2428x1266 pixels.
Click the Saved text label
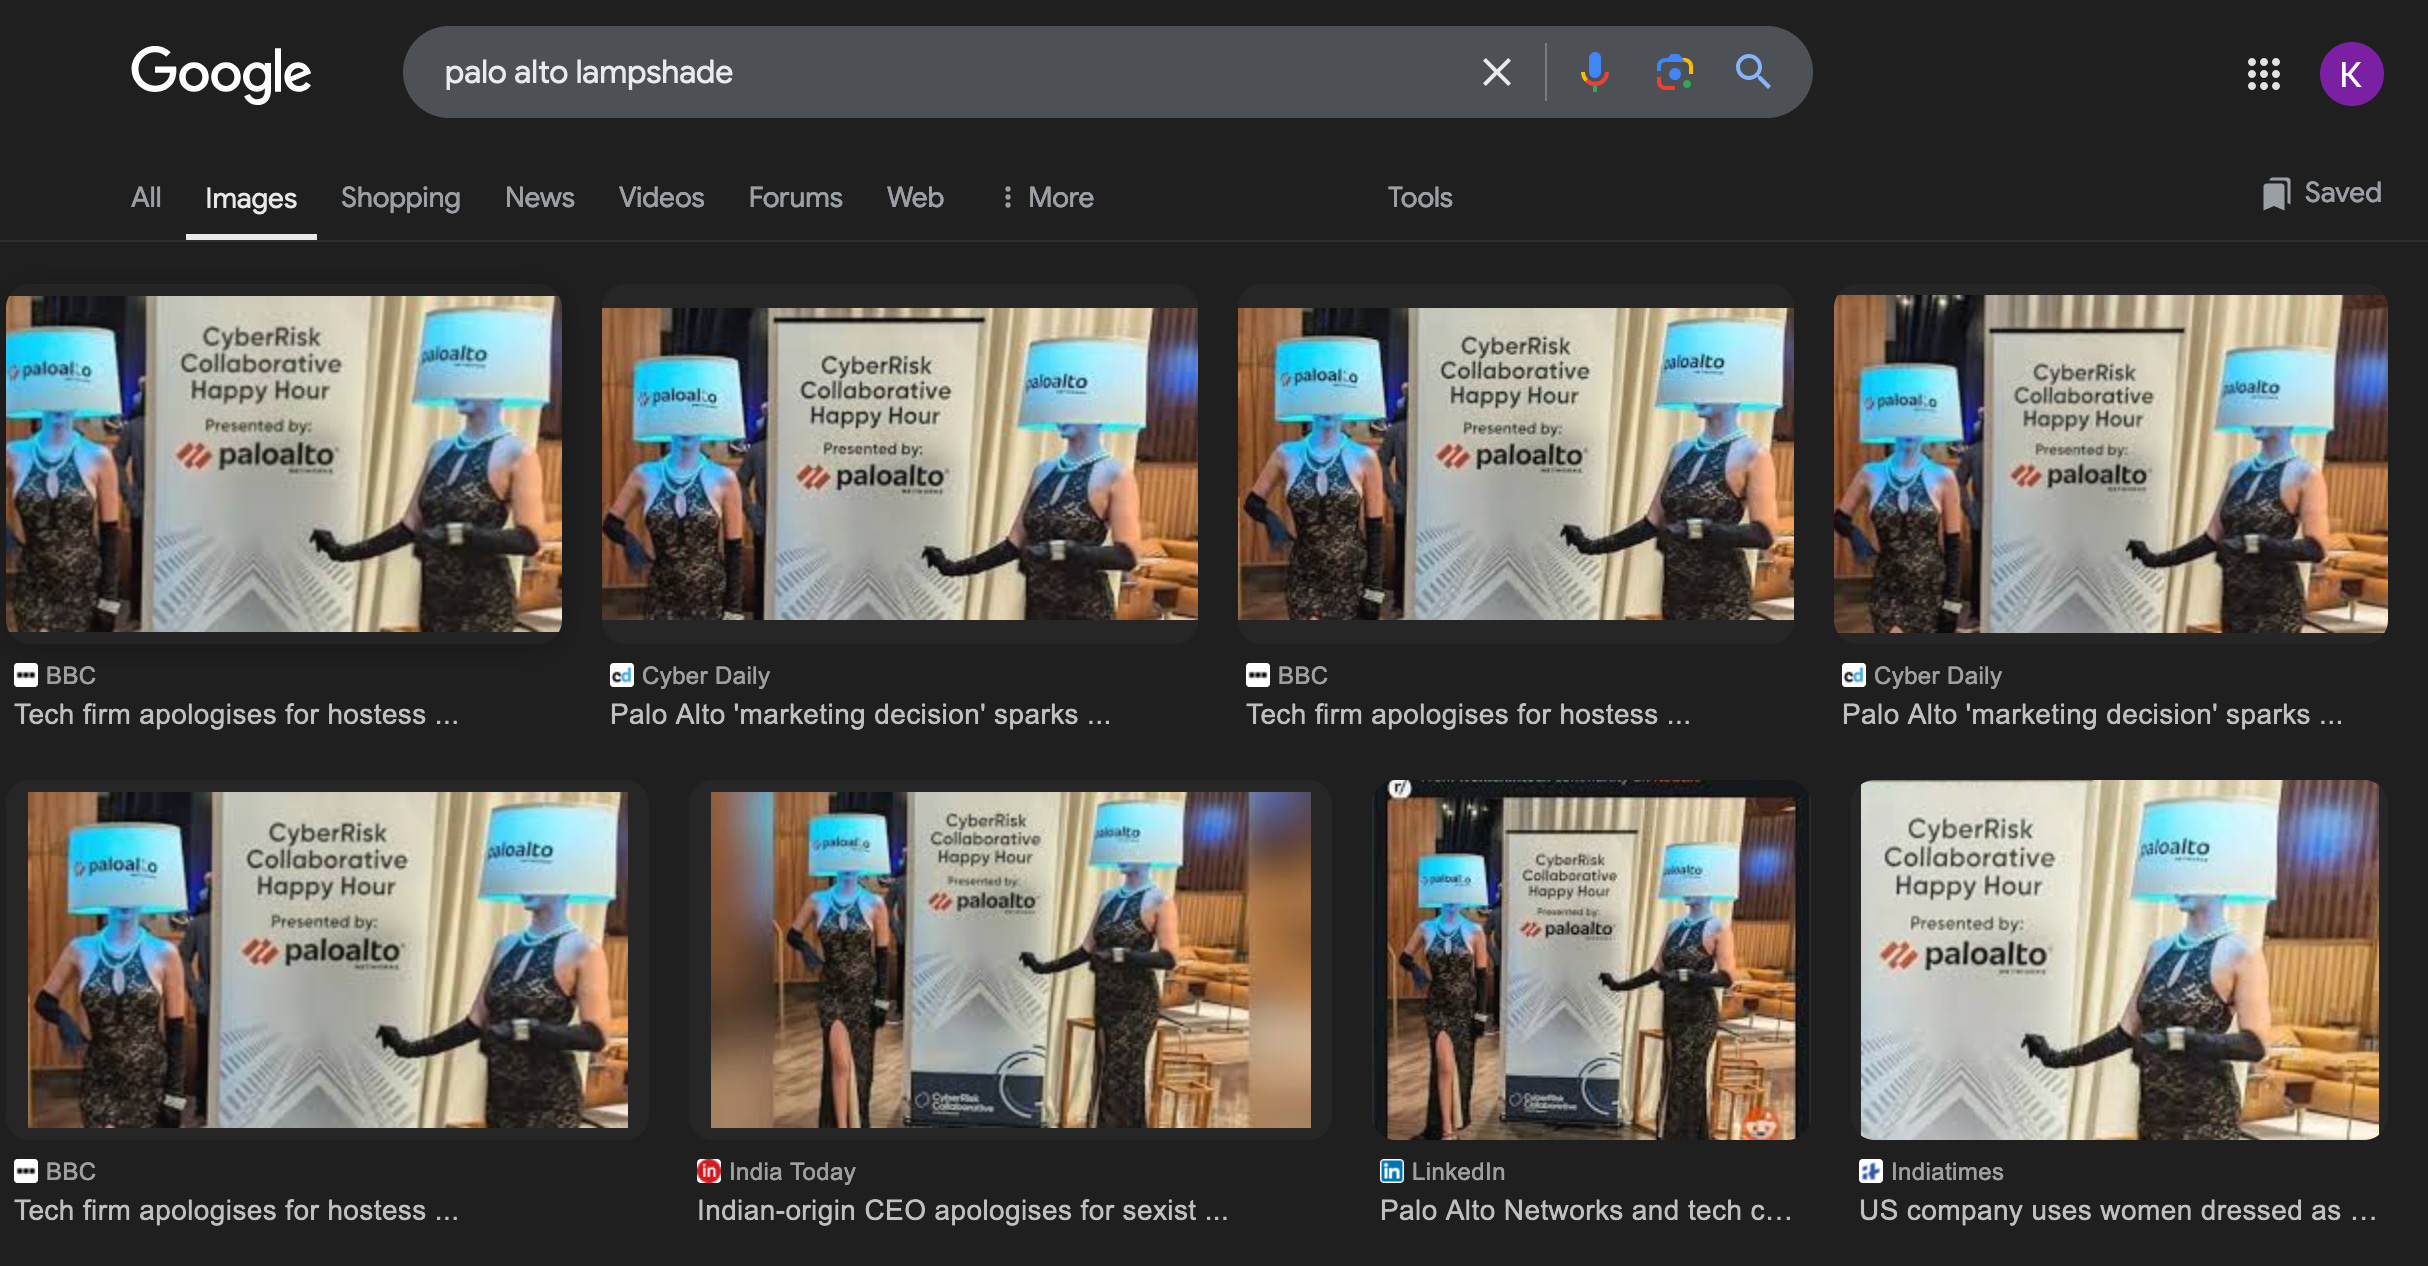[2342, 192]
